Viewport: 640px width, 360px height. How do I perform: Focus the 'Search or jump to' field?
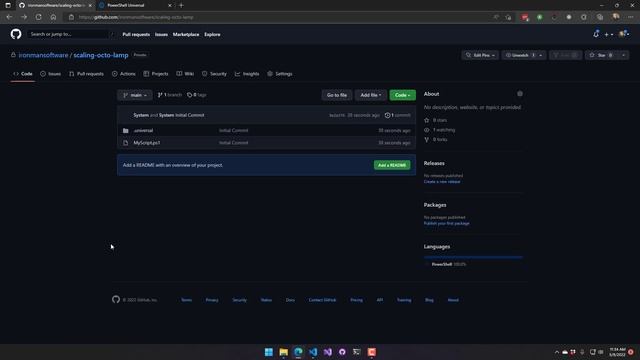tap(70, 34)
